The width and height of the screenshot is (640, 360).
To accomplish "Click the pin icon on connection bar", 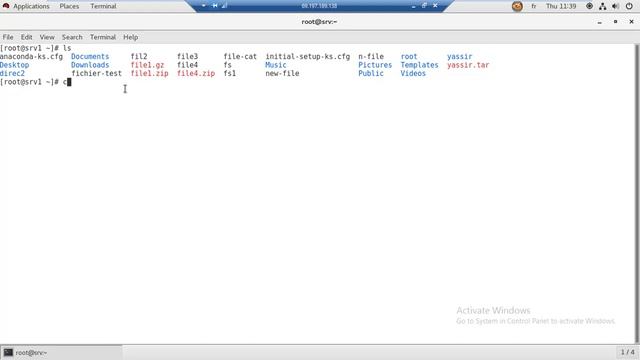I will pyautogui.click(x=215, y=6).
